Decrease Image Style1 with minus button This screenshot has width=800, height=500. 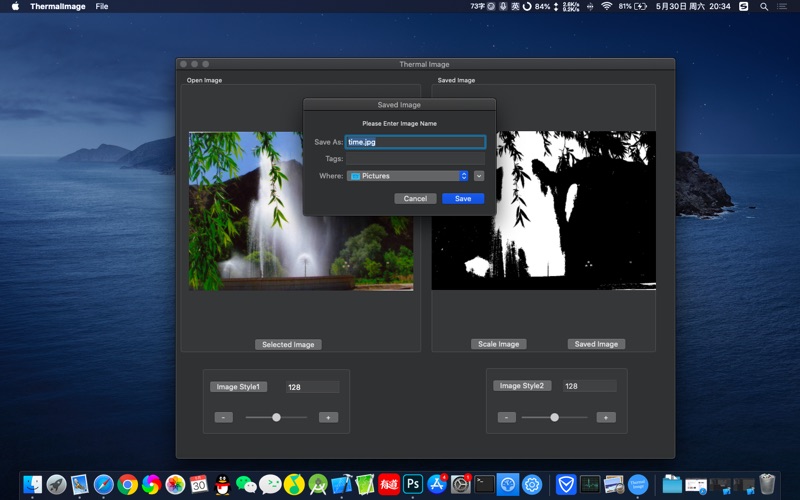(x=223, y=417)
